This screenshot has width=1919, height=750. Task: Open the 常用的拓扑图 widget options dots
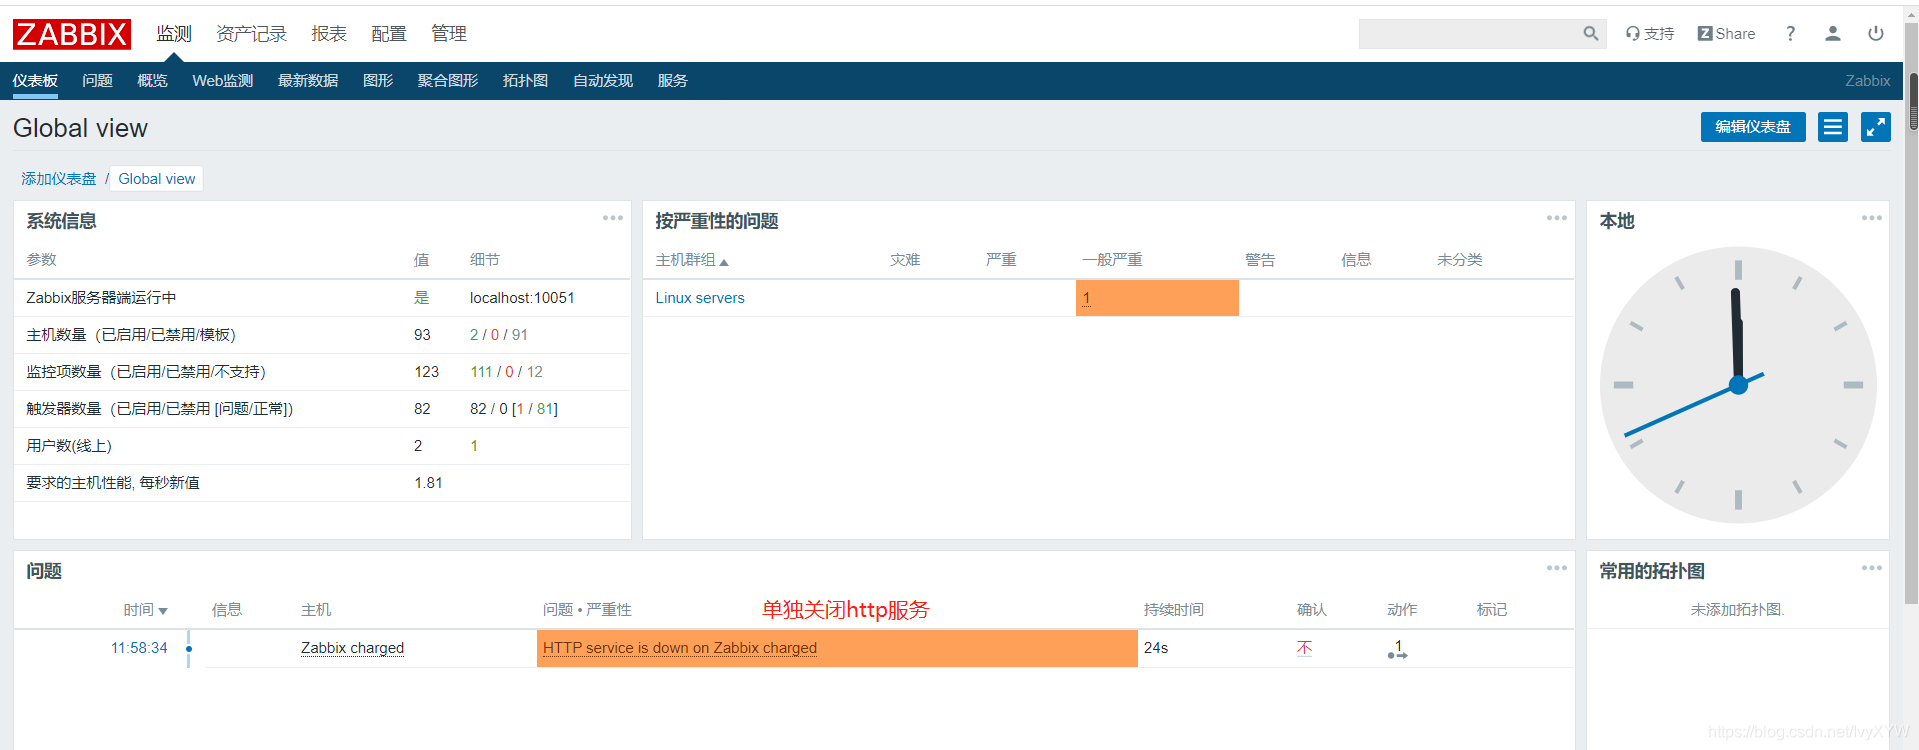(1872, 568)
